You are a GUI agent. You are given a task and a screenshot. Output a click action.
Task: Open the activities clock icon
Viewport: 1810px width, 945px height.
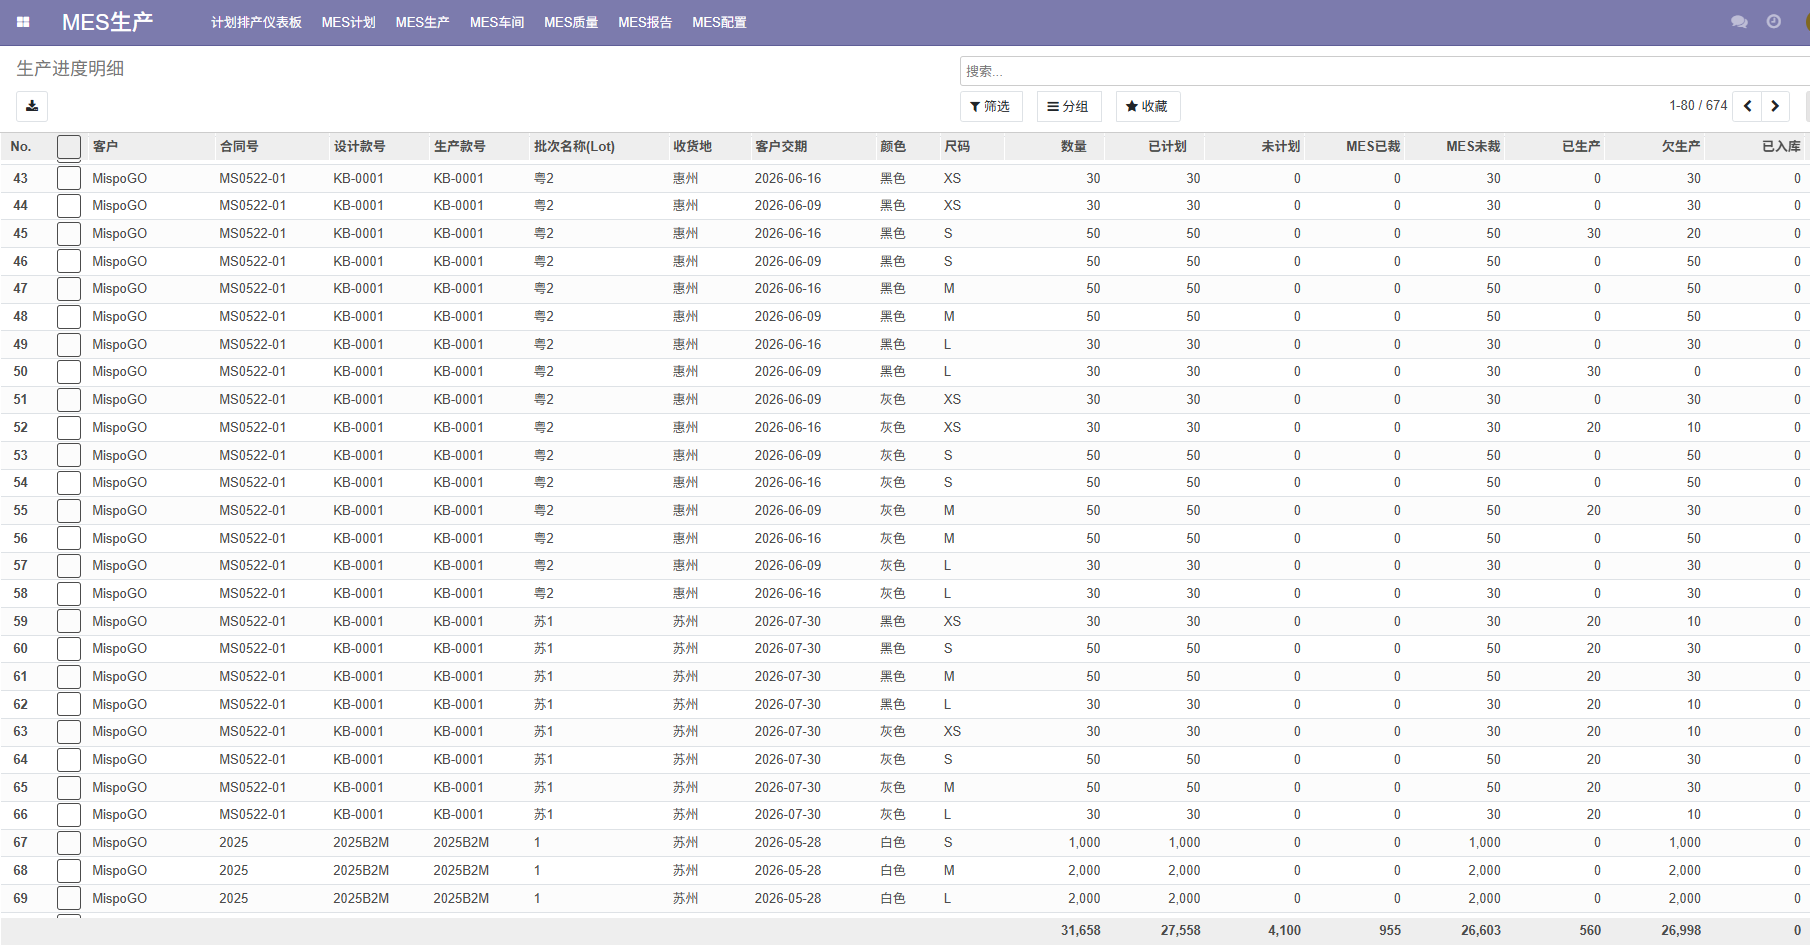click(x=1774, y=22)
